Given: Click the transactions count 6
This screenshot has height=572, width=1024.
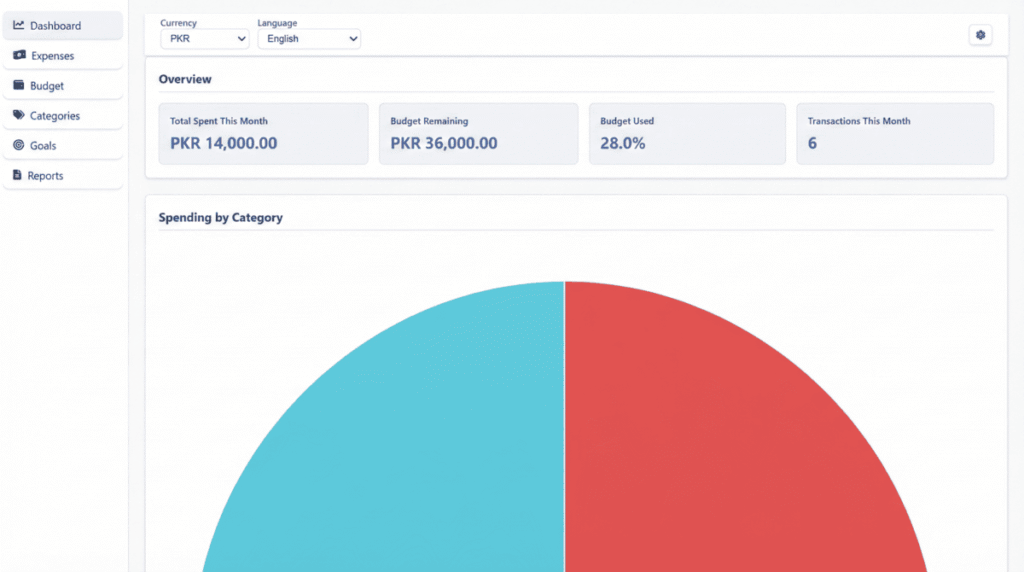Looking at the screenshot, I should click(x=812, y=143).
